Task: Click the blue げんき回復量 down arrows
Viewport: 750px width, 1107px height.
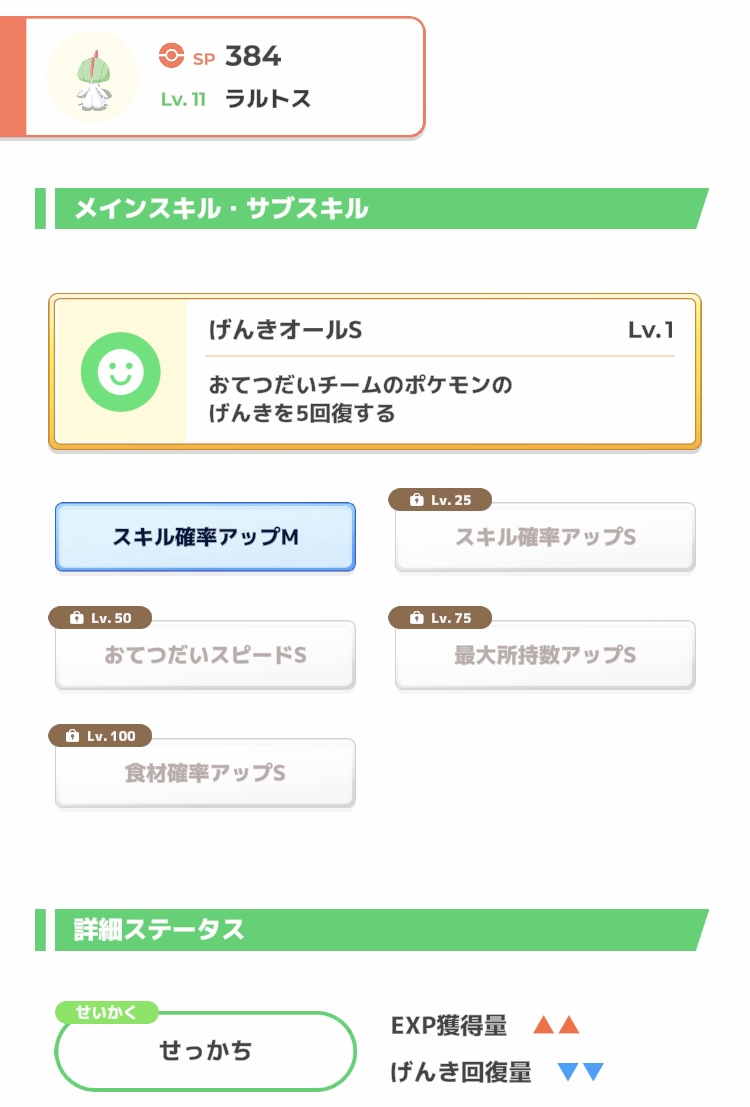Action: (580, 1072)
